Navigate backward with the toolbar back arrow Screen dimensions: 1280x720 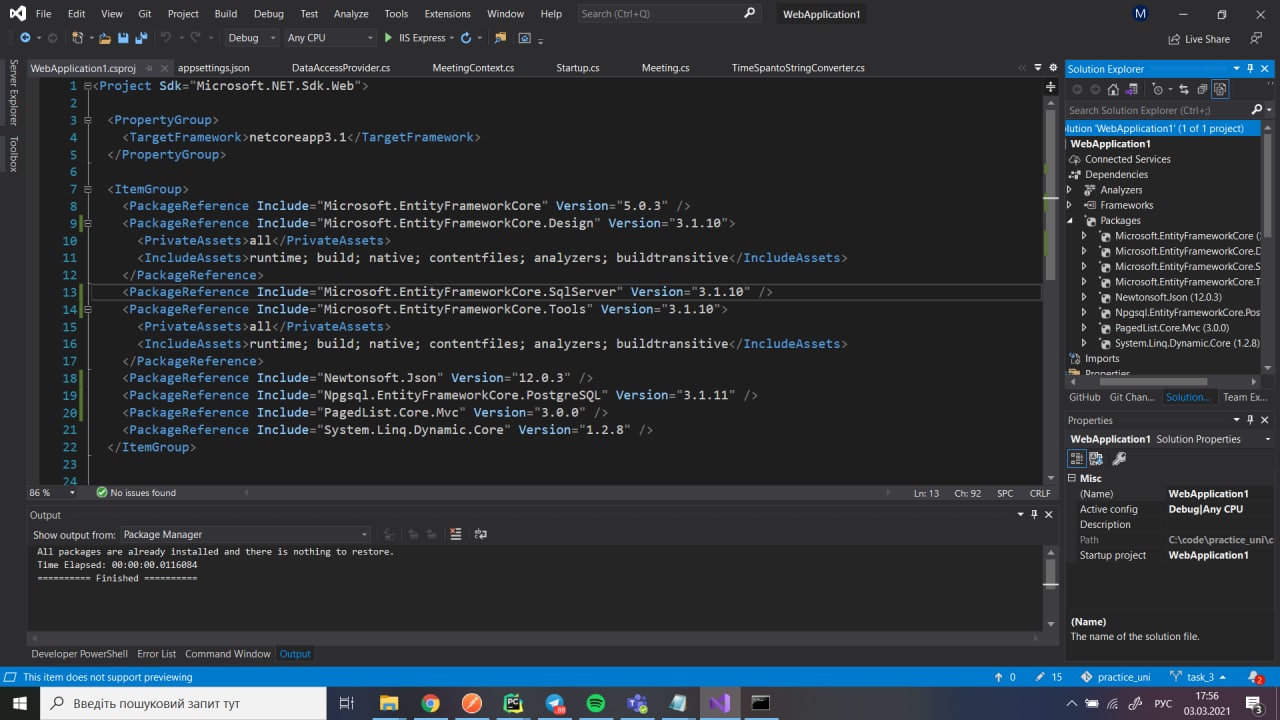pos(25,38)
